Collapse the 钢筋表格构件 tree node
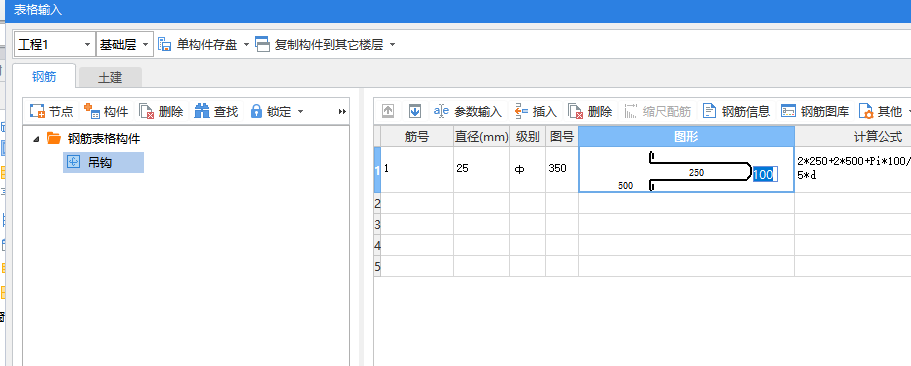The height and width of the screenshot is (366, 911). (x=36, y=139)
